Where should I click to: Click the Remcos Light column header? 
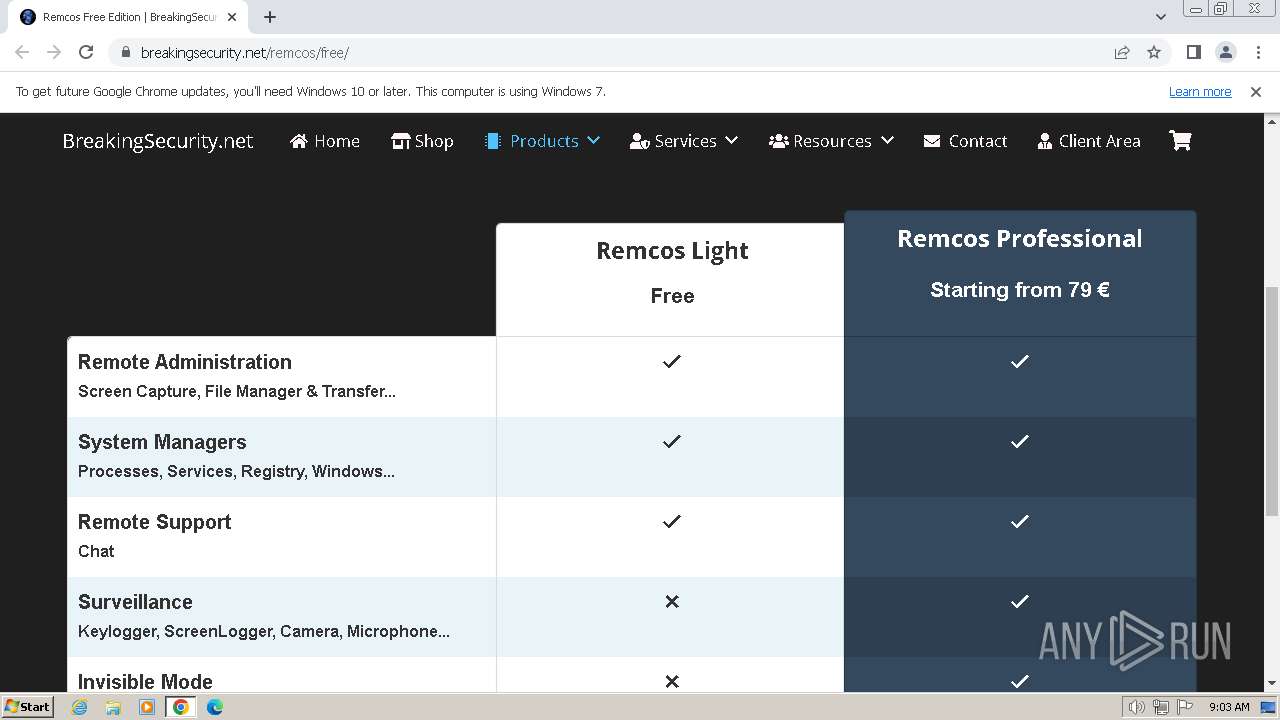click(672, 251)
